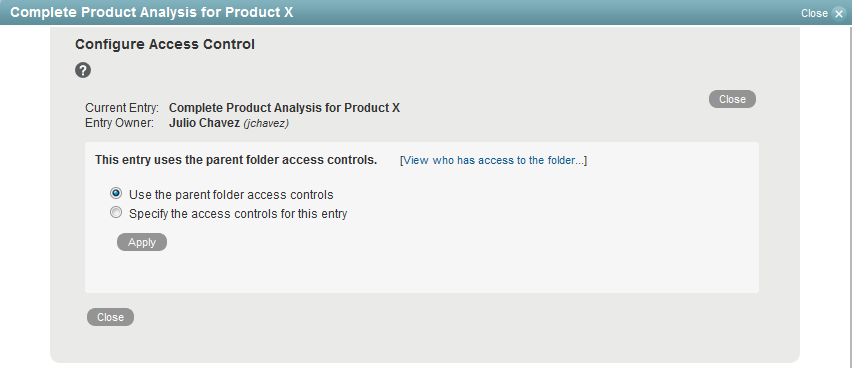Click the 'Use the parent folder access controls' label text
Screen dimensions: 852x368
[231, 195]
